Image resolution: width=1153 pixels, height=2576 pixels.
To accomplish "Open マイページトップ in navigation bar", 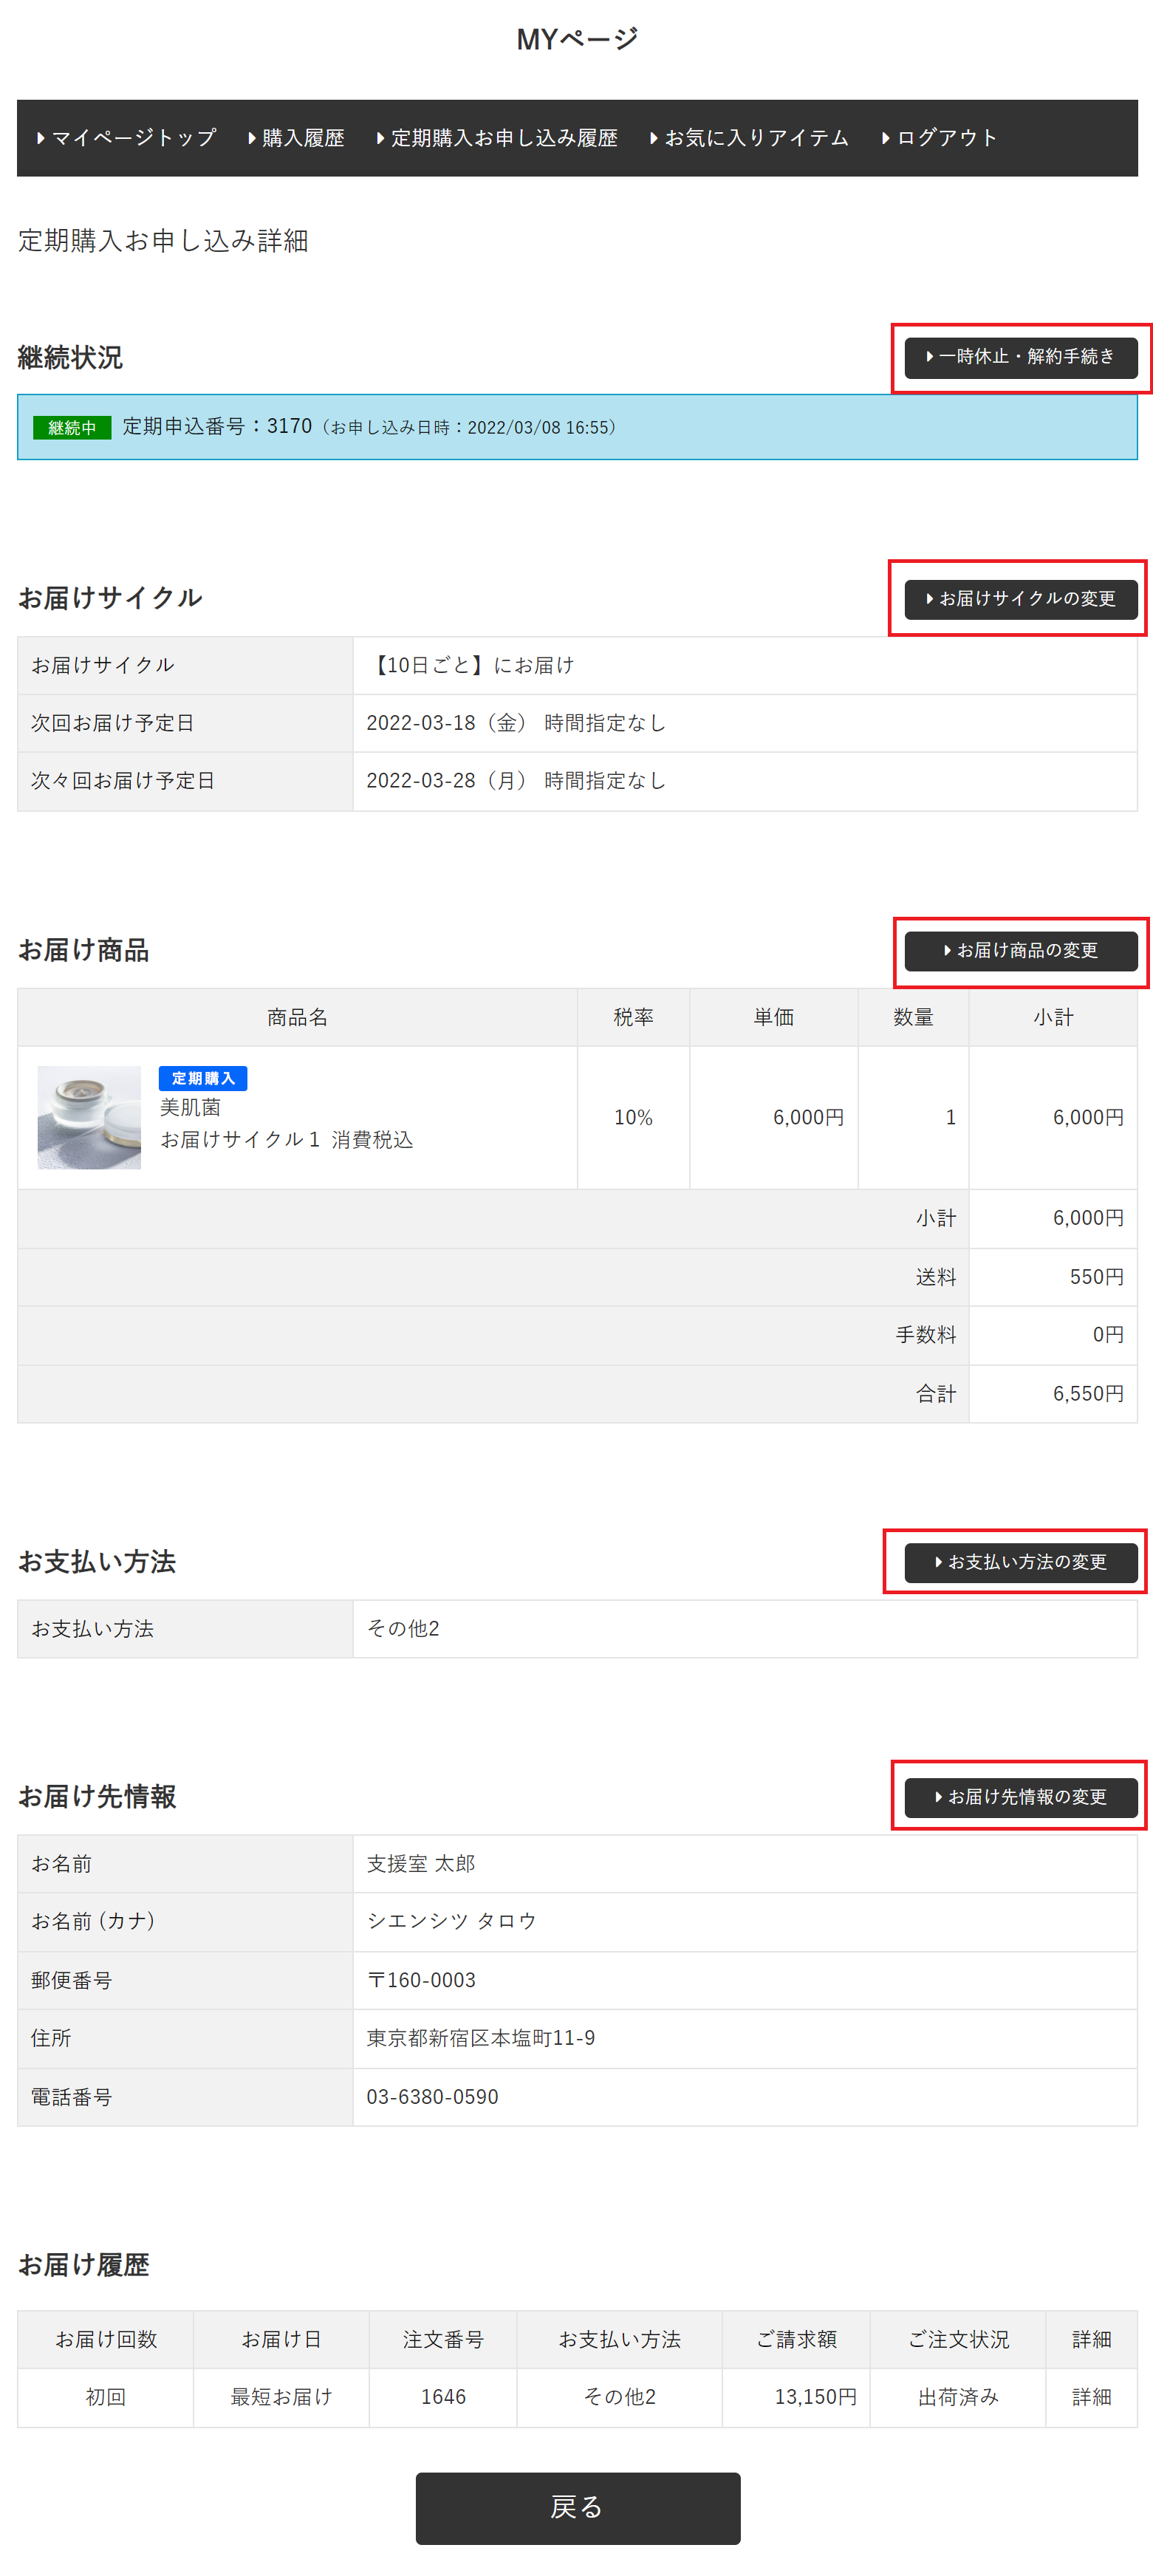I will point(127,138).
